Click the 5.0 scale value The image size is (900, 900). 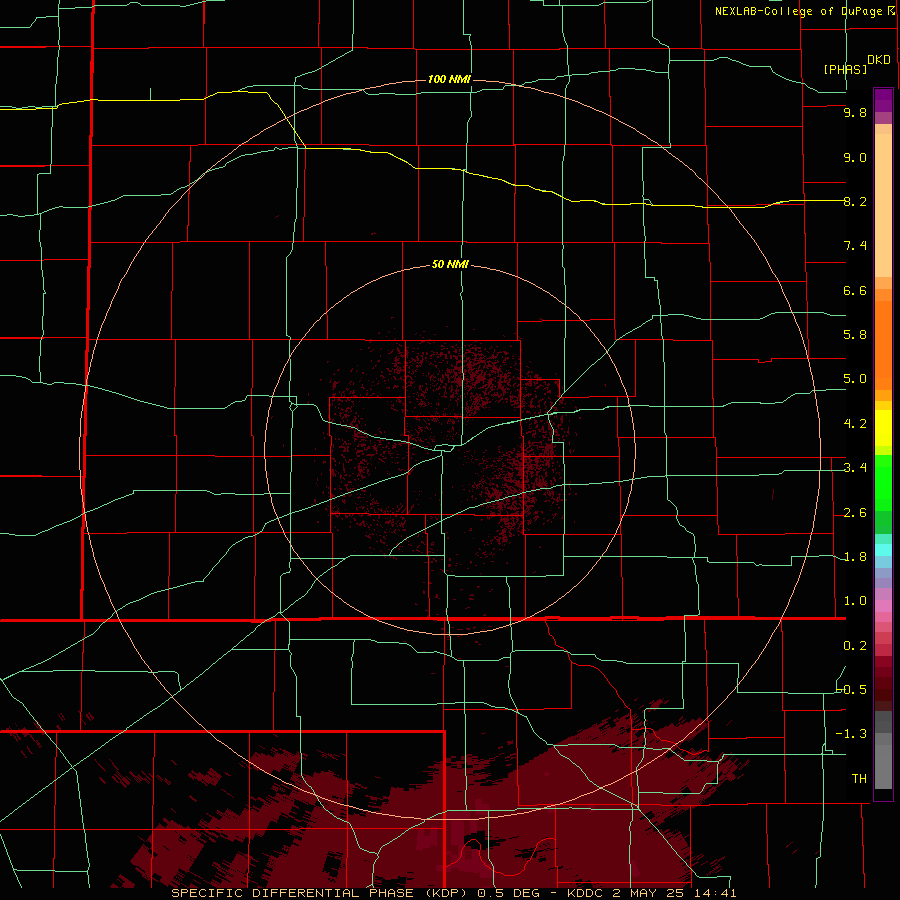855,379
